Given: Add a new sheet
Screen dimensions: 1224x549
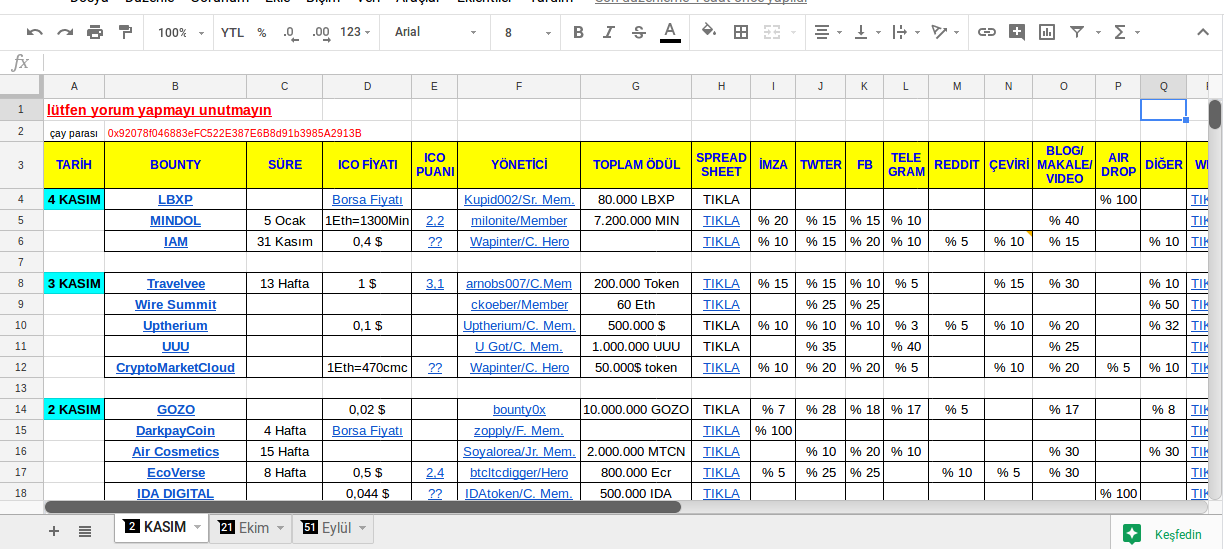Looking at the screenshot, I should coord(54,530).
